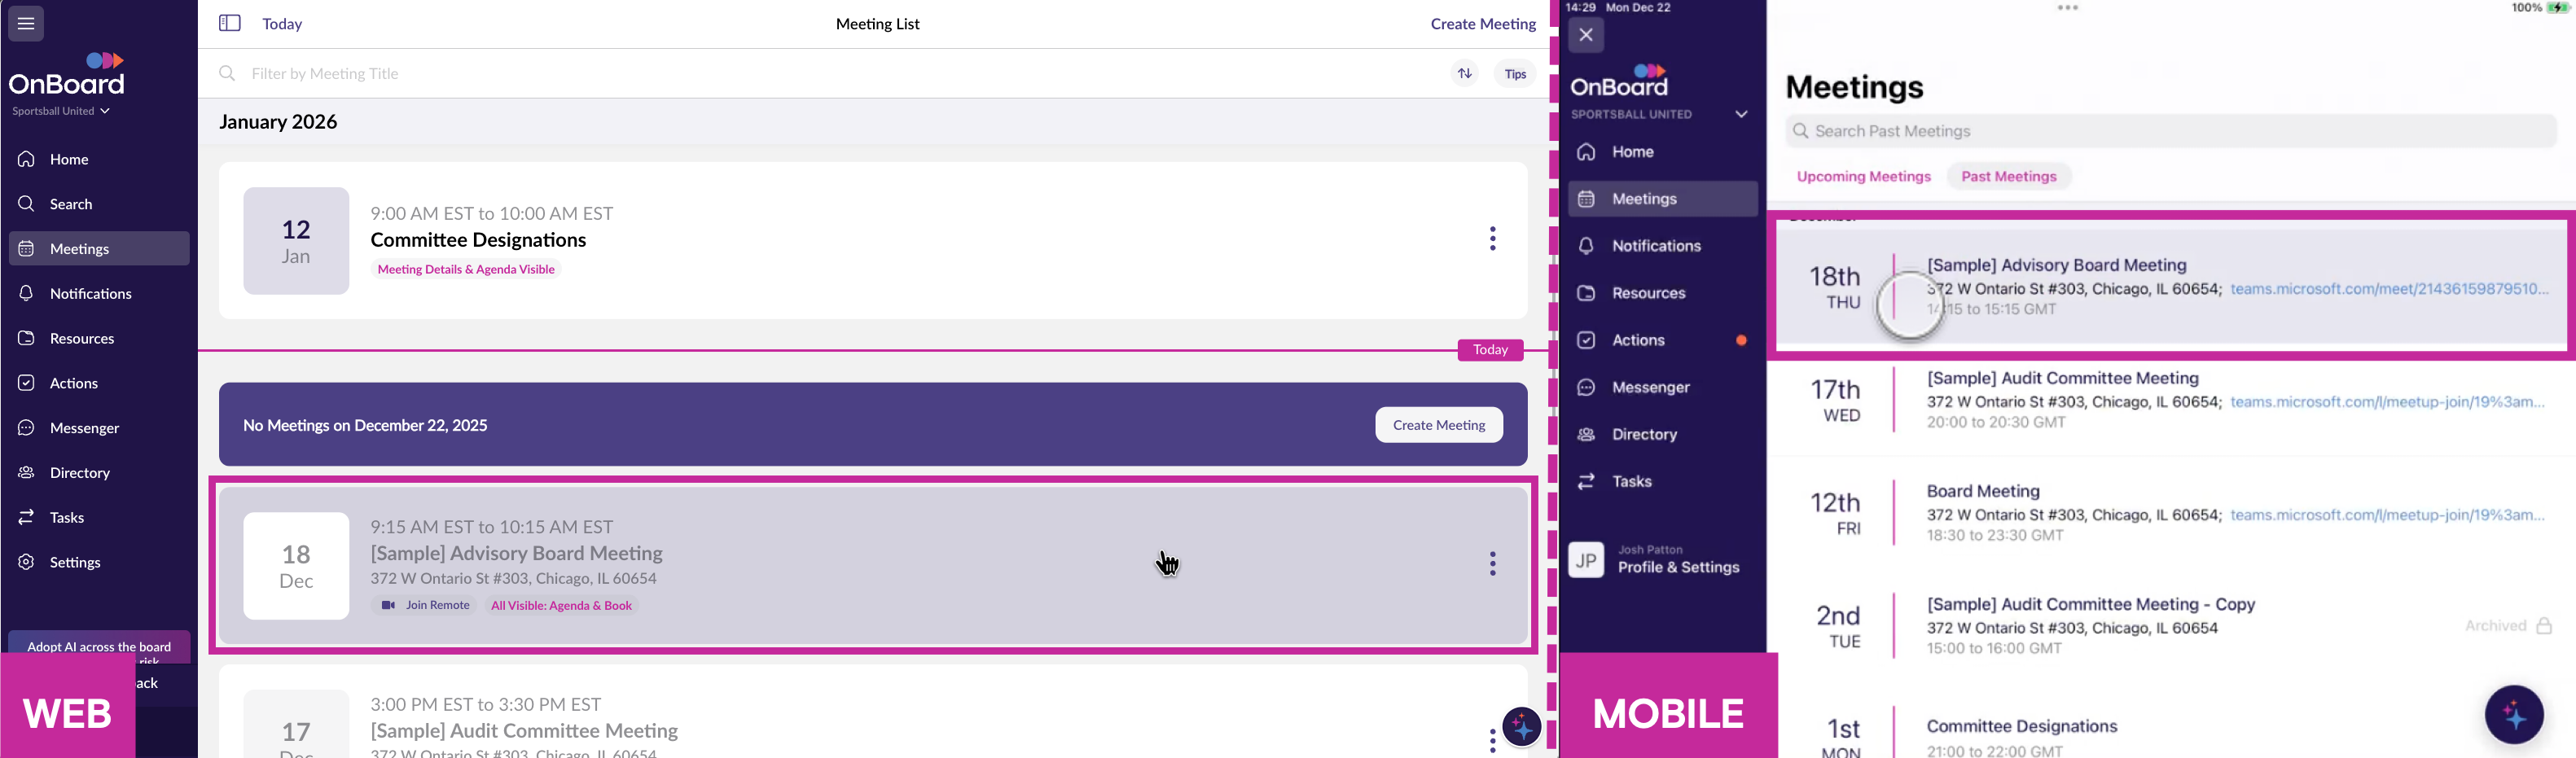
Task: Click the web AI assistant sparkle icon
Action: coord(1521,727)
